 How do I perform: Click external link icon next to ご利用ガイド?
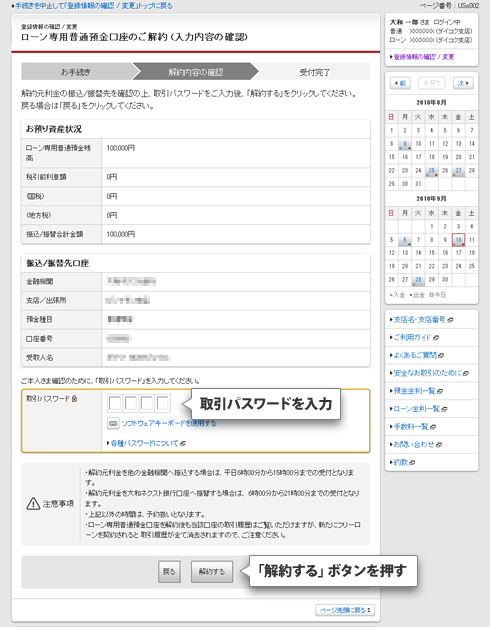pyautogui.click(x=436, y=337)
